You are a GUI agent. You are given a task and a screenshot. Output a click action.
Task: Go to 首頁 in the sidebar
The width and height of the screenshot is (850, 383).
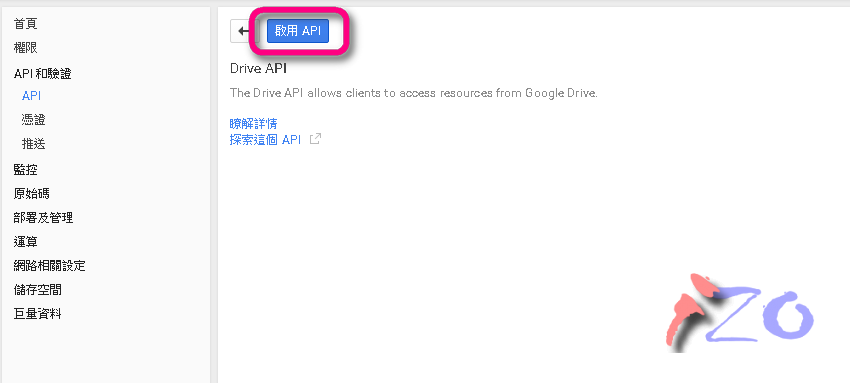pos(25,24)
